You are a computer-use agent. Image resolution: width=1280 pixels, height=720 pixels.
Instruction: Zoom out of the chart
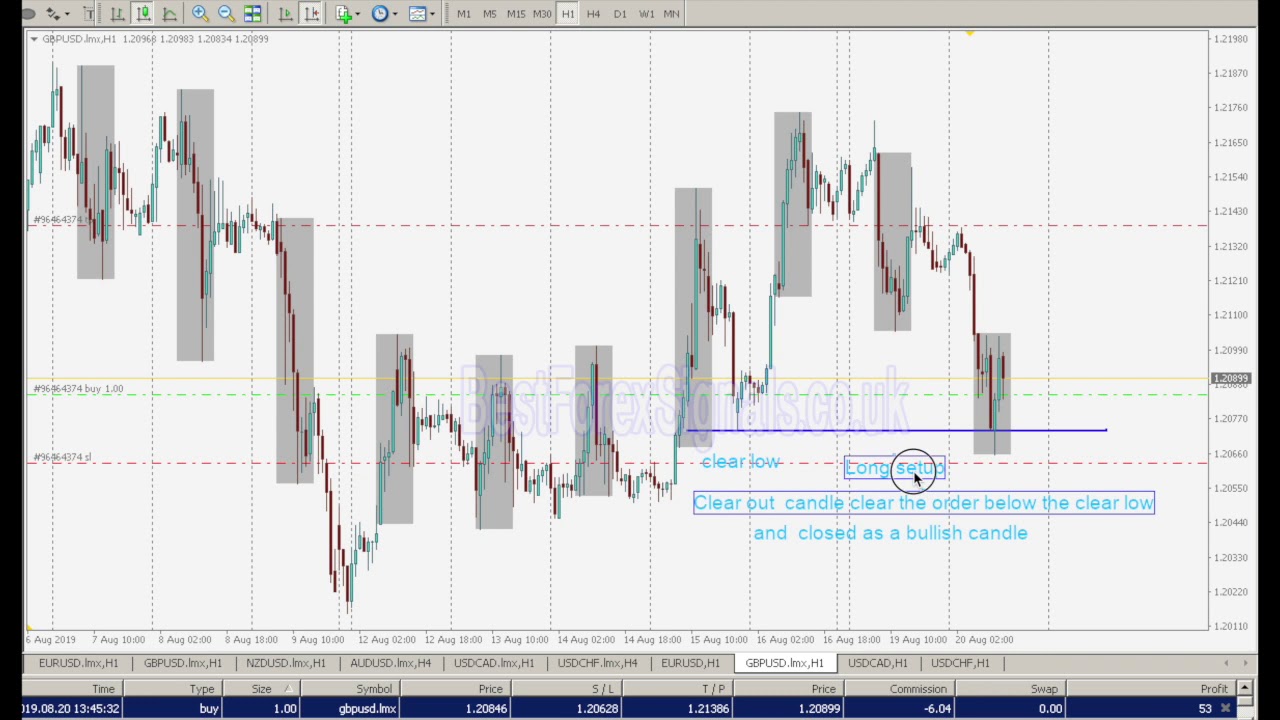tap(226, 13)
